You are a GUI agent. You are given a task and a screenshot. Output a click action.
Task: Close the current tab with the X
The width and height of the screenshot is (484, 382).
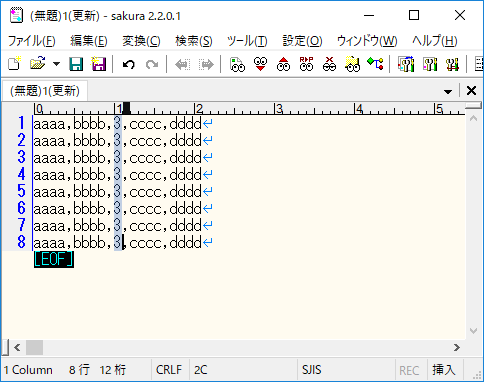471,91
